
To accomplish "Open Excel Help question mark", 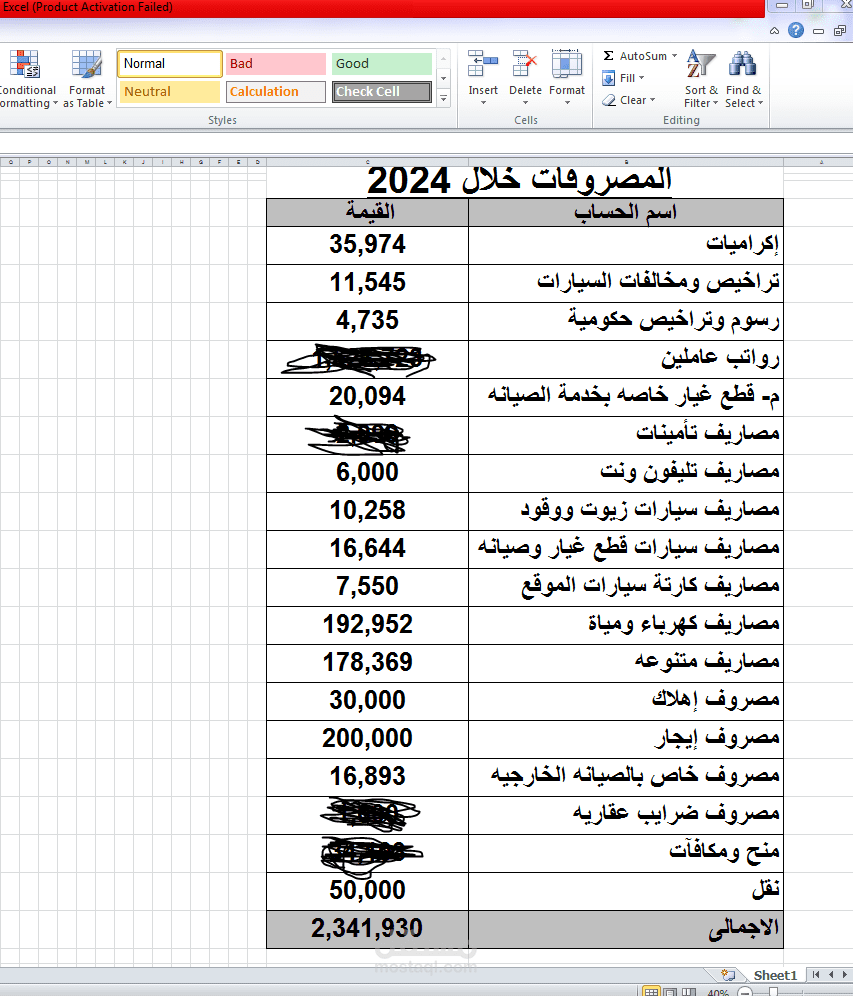I will pyautogui.click(x=796, y=30).
